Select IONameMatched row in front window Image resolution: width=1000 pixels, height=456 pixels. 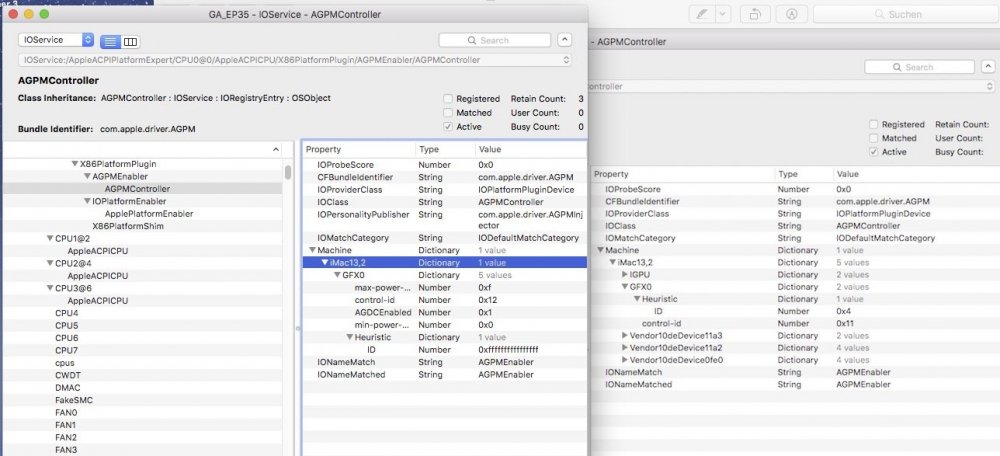tap(444, 374)
